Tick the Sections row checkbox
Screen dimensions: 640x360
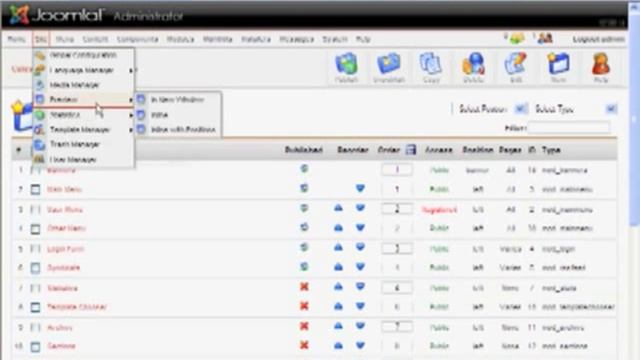[36, 347]
